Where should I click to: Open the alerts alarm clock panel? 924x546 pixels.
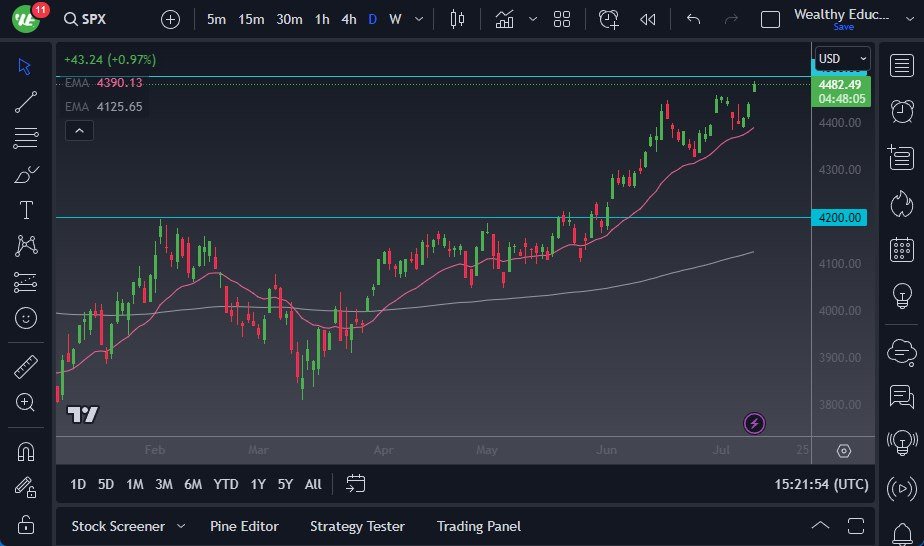pyautogui.click(x=901, y=110)
